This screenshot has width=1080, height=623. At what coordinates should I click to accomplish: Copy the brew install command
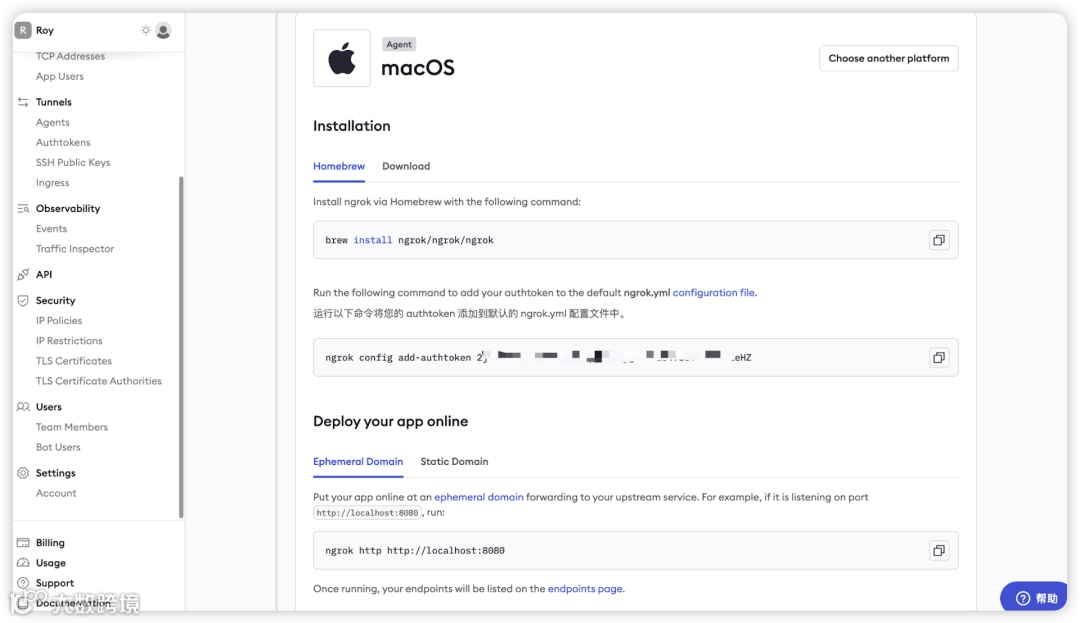tap(938, 240)
